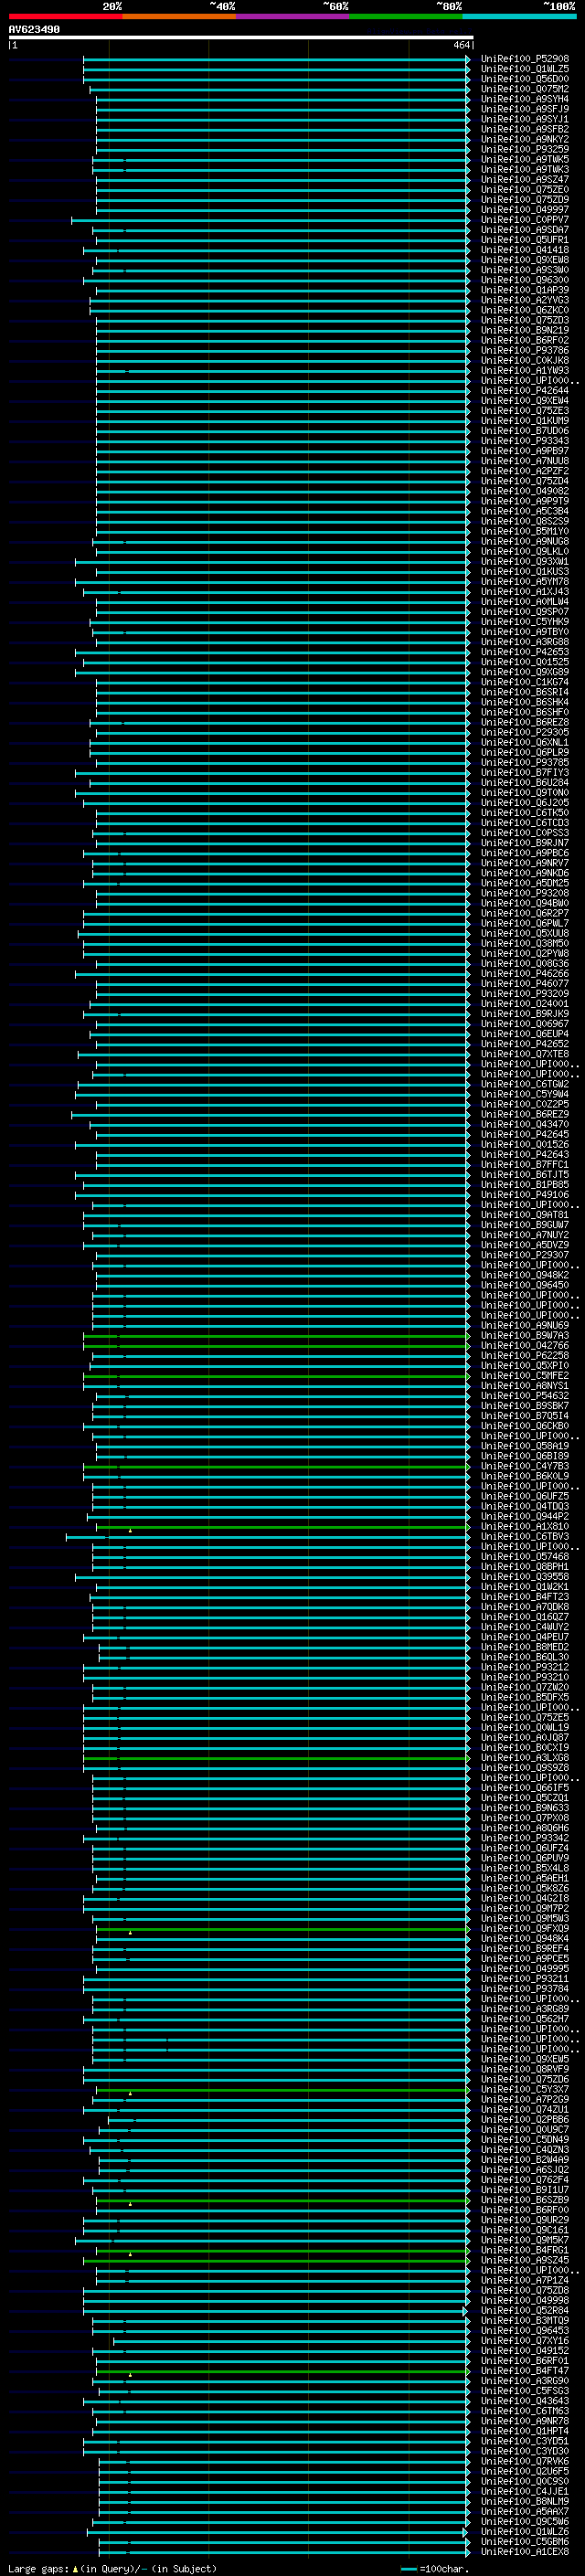585x2576 pixels.
Task: Click the UniRef100_O42766 label
Action: coord(525,1346)
